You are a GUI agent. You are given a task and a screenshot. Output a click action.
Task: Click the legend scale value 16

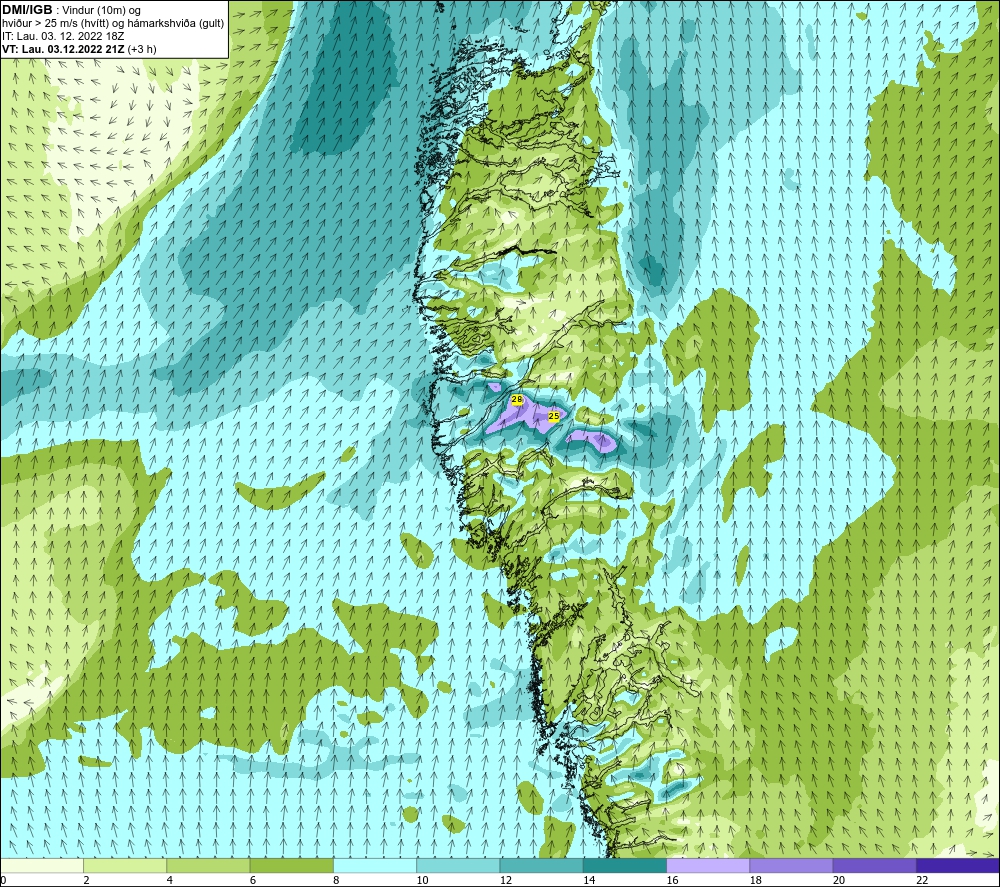pos(672,880)
